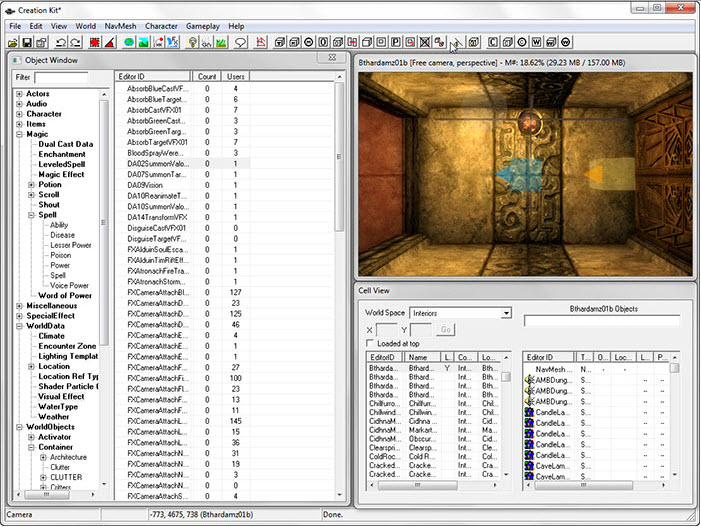Image resolution: width=701 pixels, height=527 pixels.
Task: Expand the Actors tree node
Action: pyautogui.click(x=19, y=94)
